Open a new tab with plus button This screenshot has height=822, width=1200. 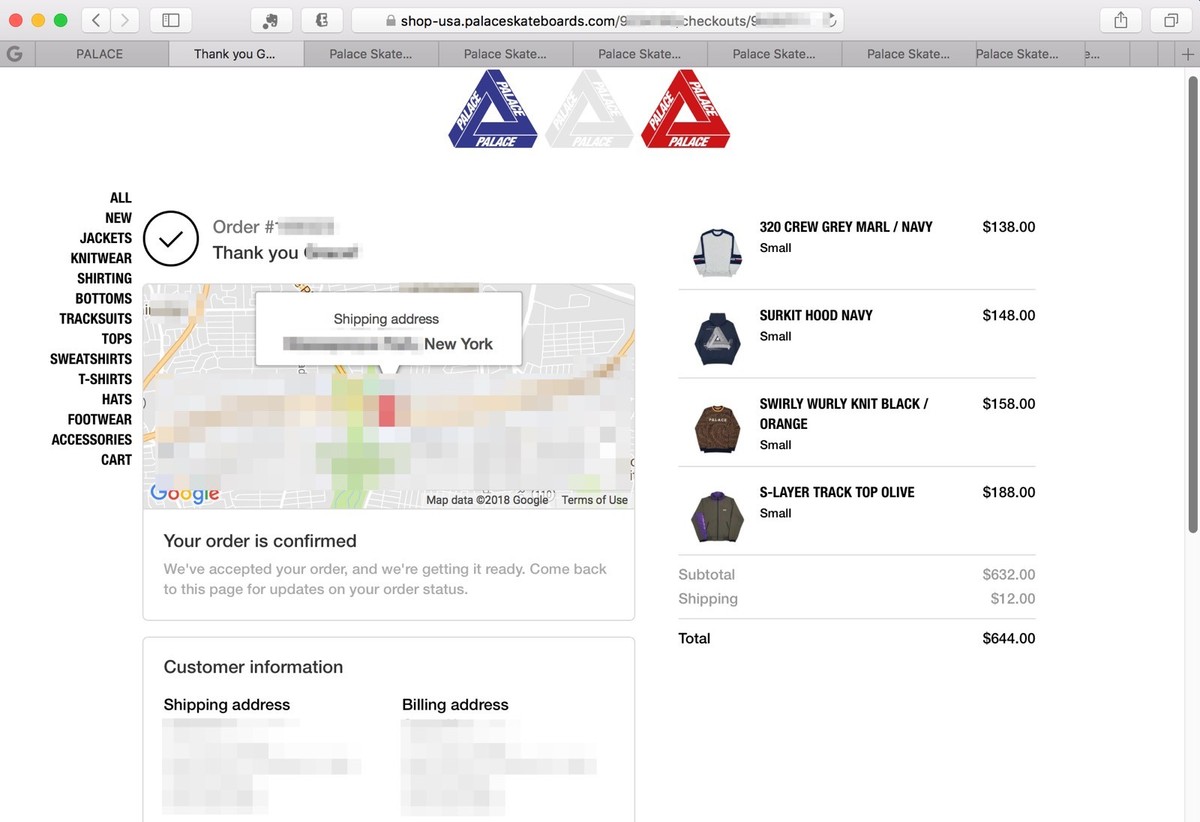tap(1187, 54)
